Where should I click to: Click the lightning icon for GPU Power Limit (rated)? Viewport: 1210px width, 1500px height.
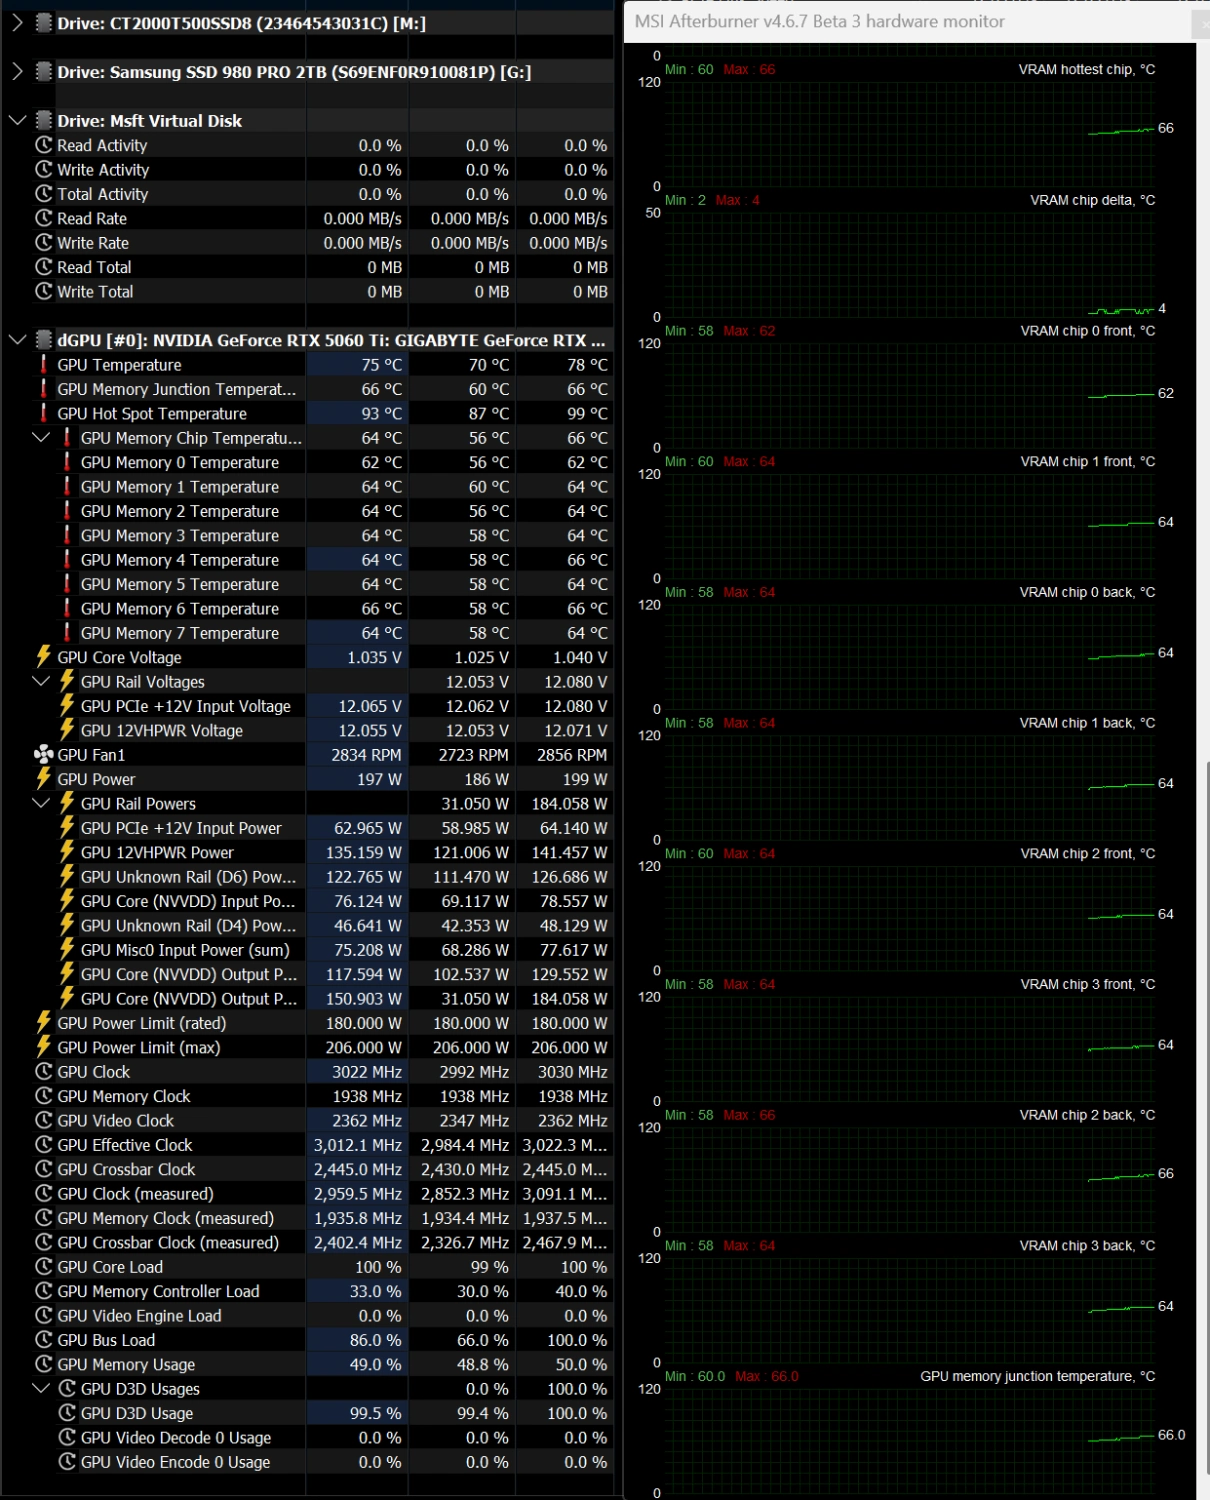click(43, 1023)
